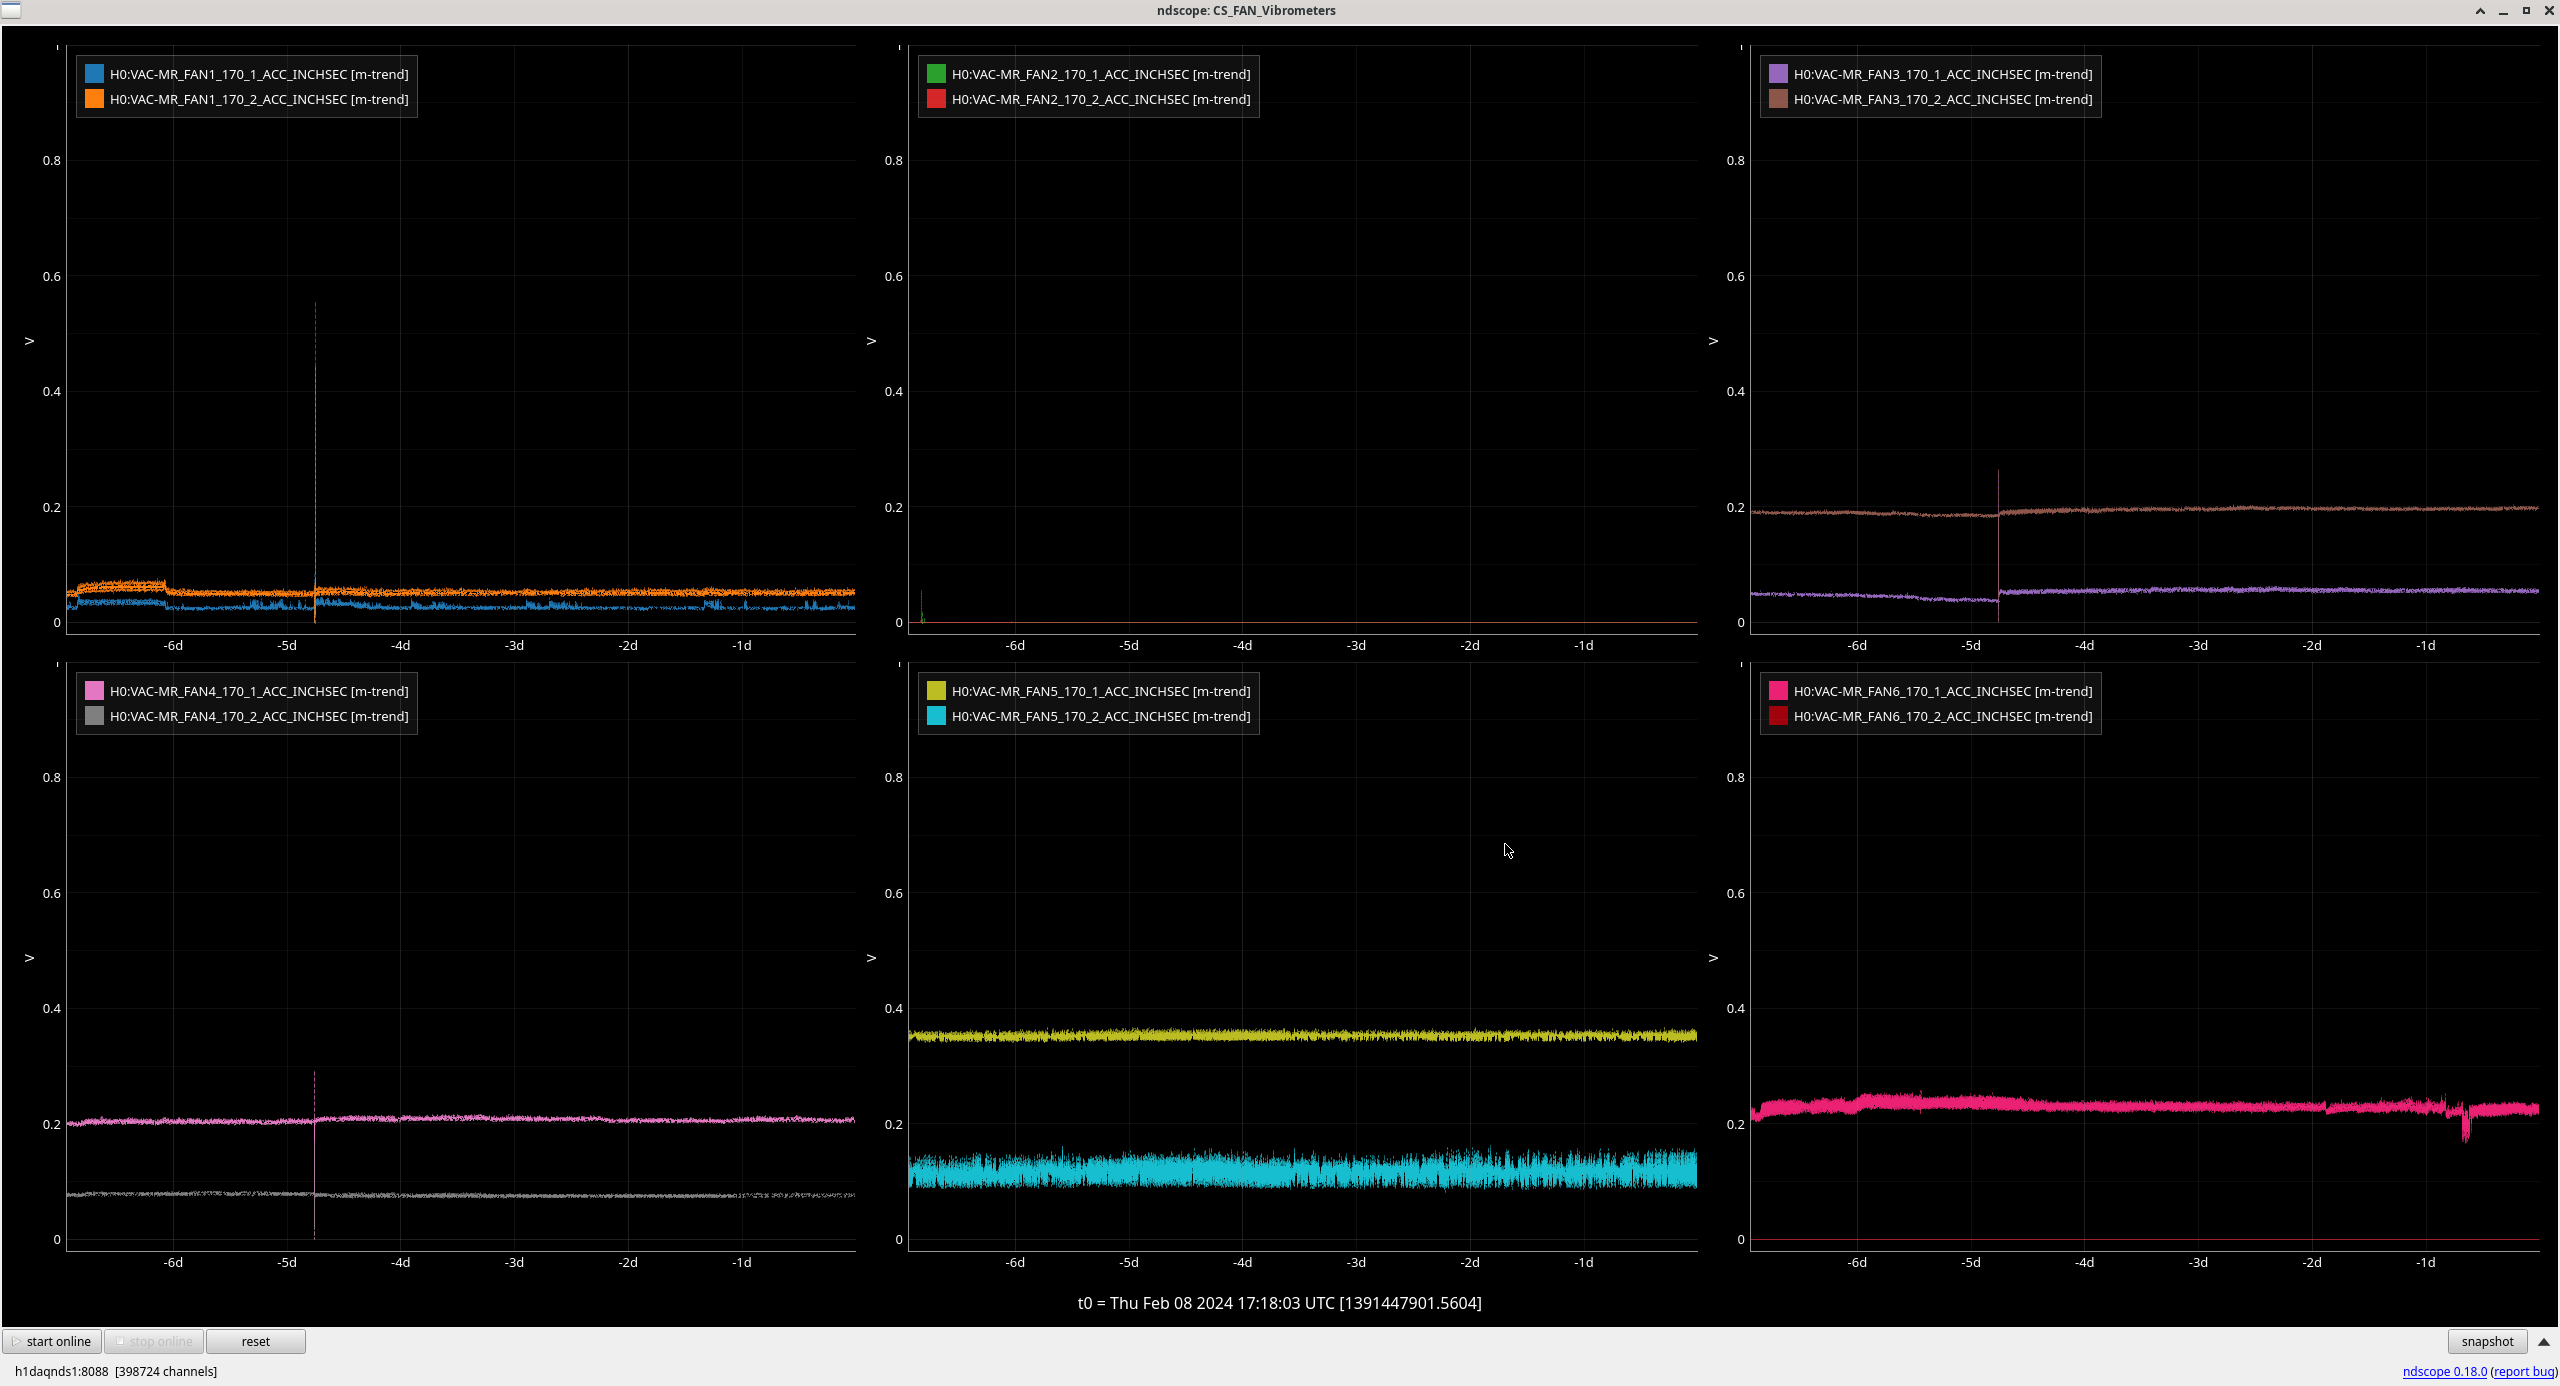Click green FAN2_170_1 legend color swatch
Image resolution: width=2560 pixels, height=1386 pixels.
(936, 74)
